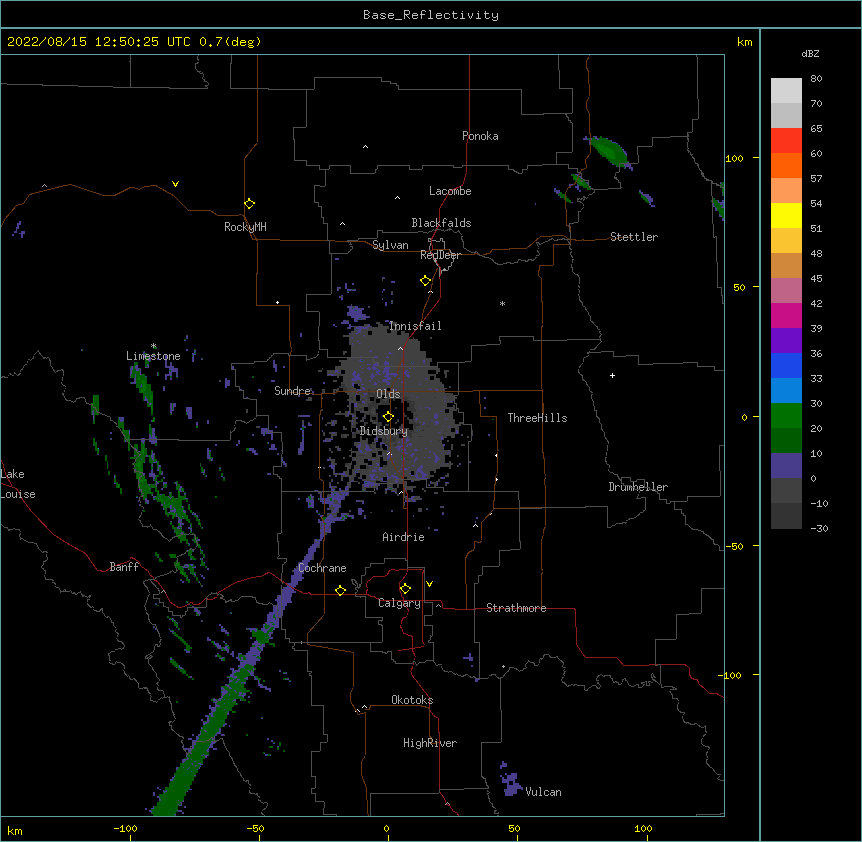Screen dimensions: 862x842
Task: Click the yellow diamond marker above RockyMH
Action: pyautogui.click(x=250, y=204)
